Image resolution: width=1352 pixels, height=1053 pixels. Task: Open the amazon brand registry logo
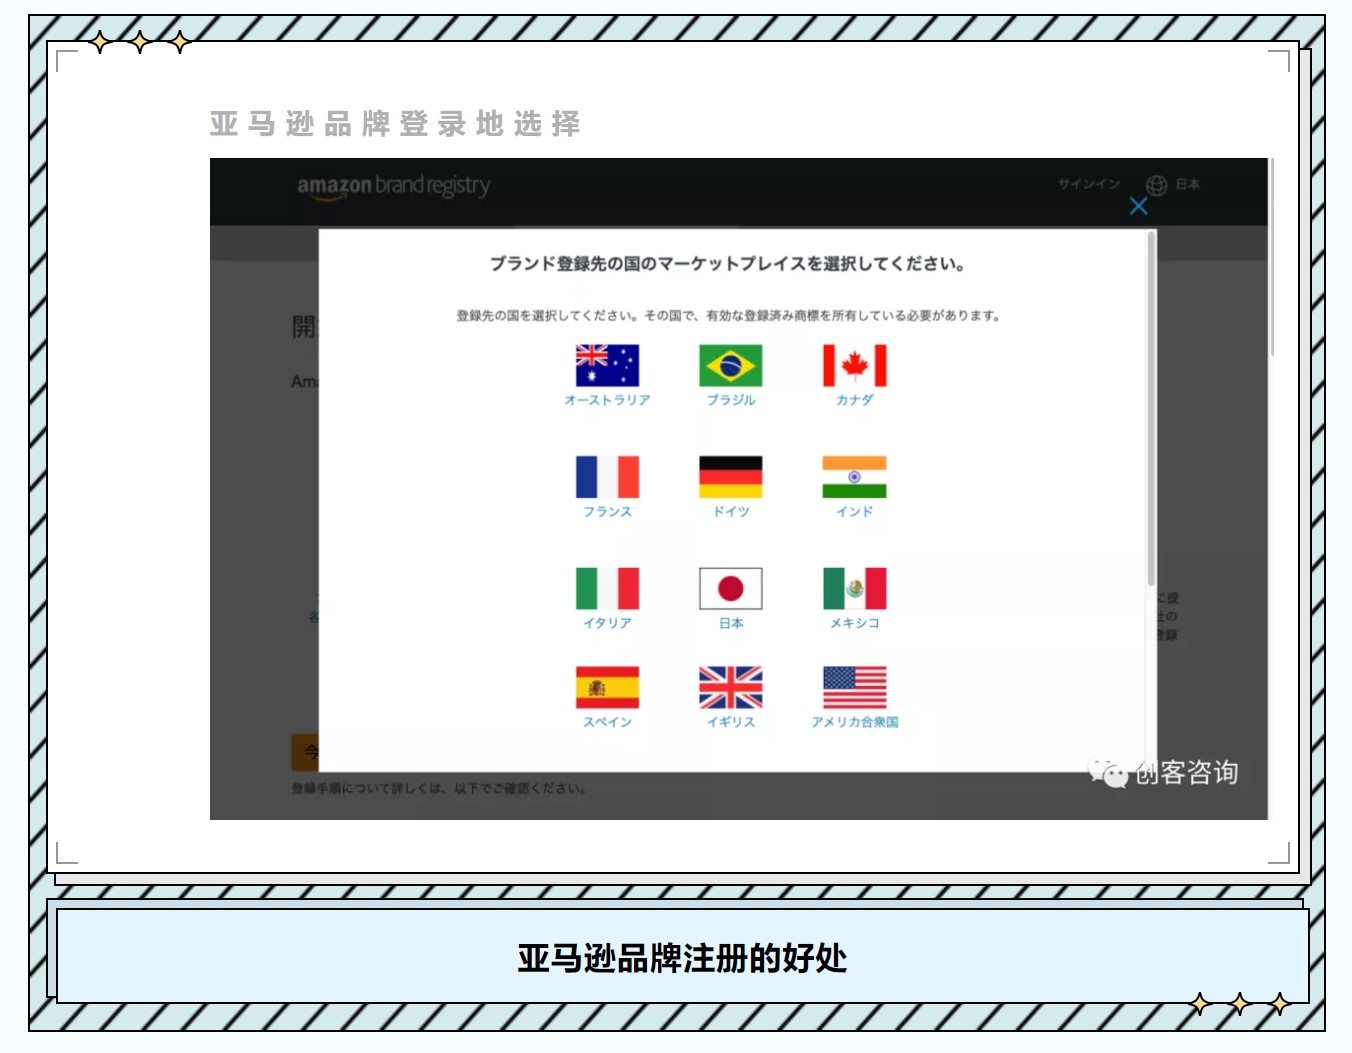393,186
